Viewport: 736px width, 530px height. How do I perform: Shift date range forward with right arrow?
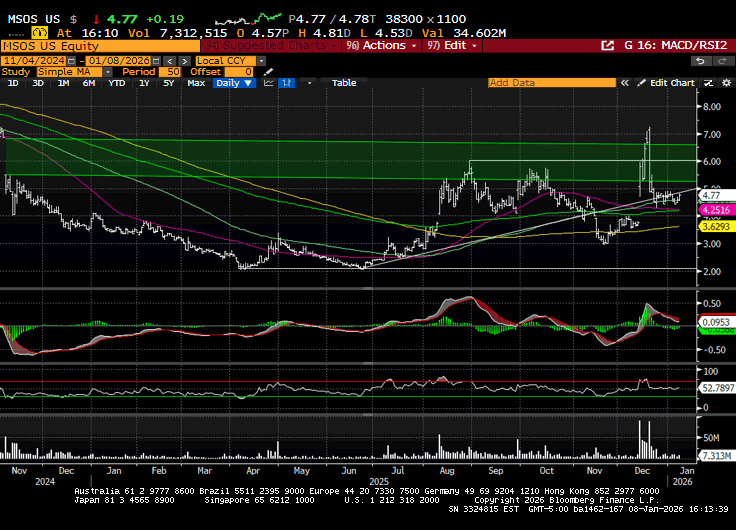[x=184, y=61]
